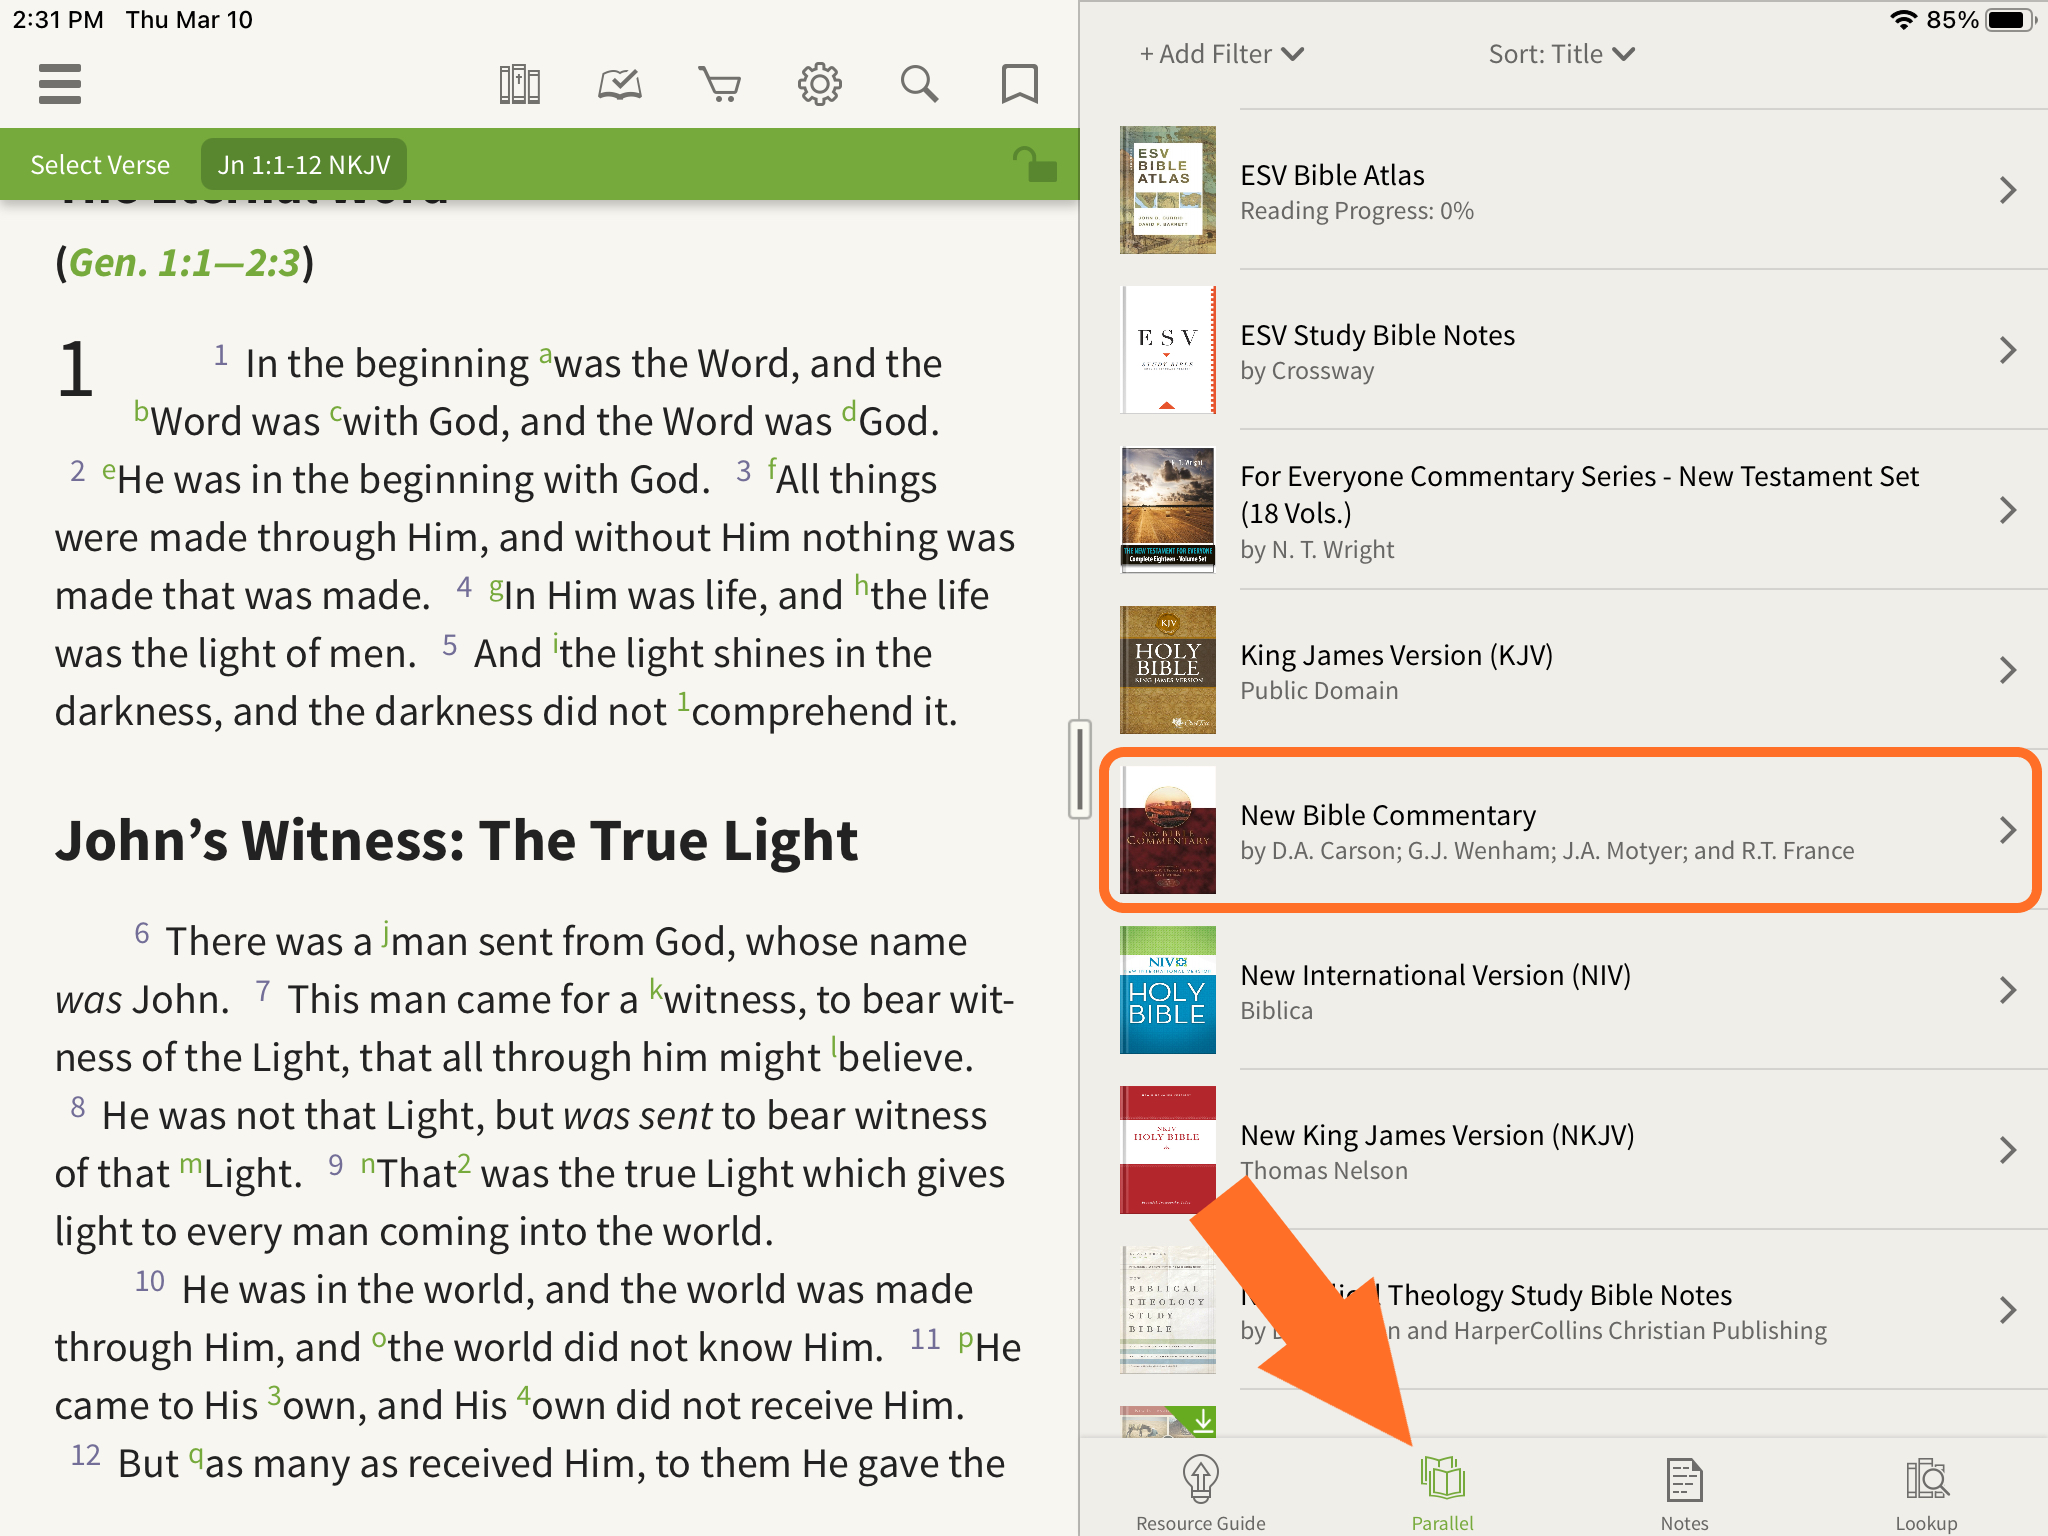Grab the split pane divider handle
The image size is (2048, 1536).
coord(1079,769)
